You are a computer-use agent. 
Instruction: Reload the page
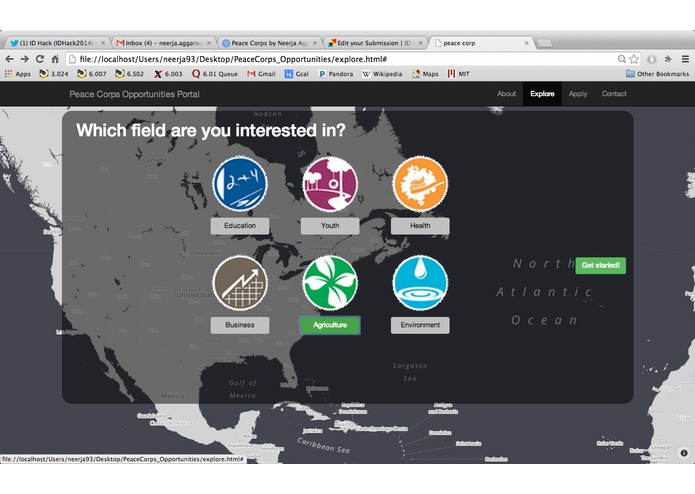(40, 59)
